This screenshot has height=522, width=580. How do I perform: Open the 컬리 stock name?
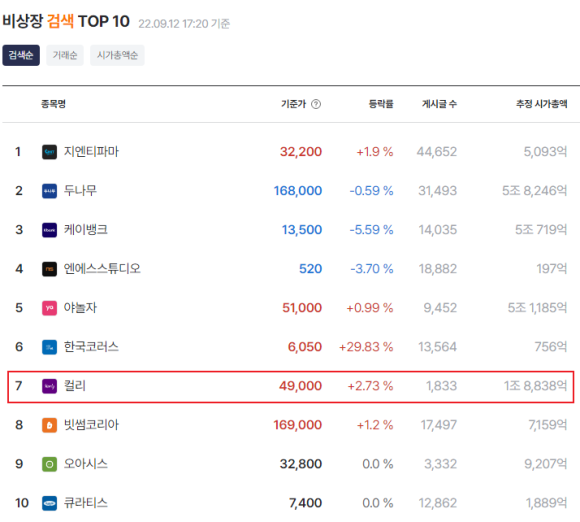[75, 386]
